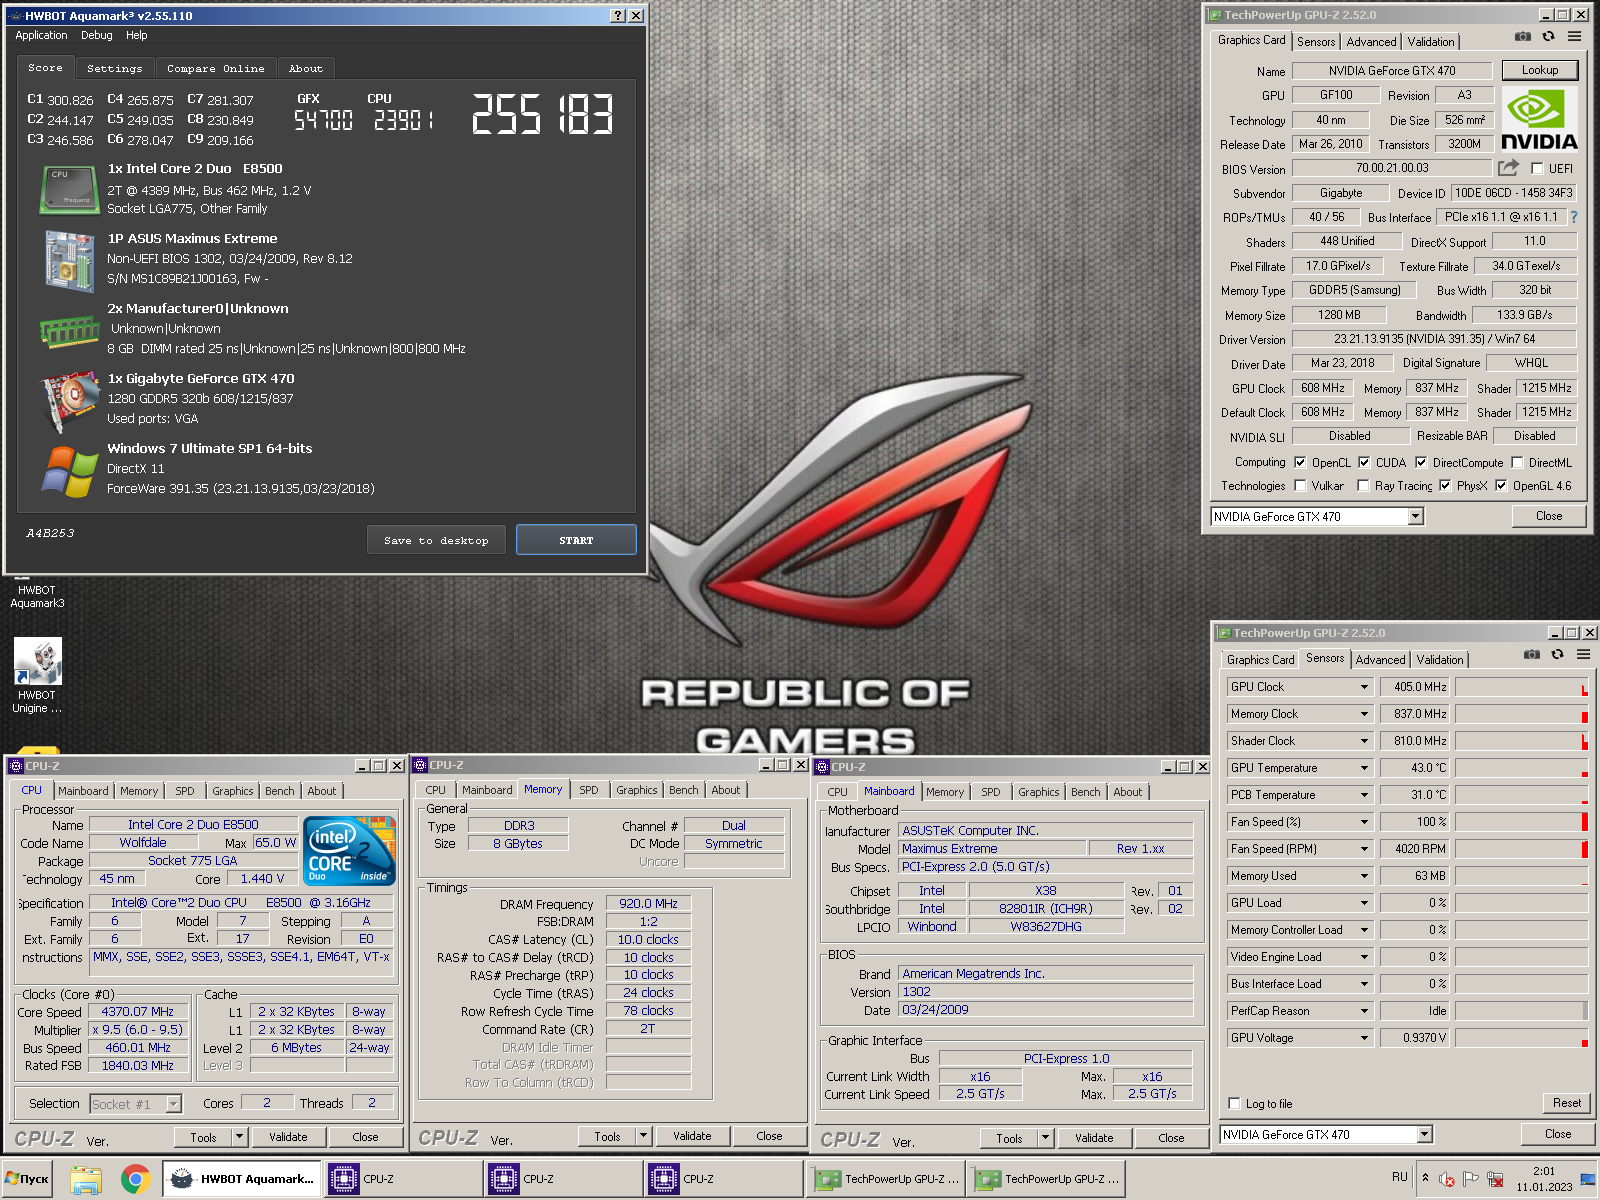Screen dimensions: 1600x1200
Task: Open the Debug menu in Aquamark
Action: 97,35
